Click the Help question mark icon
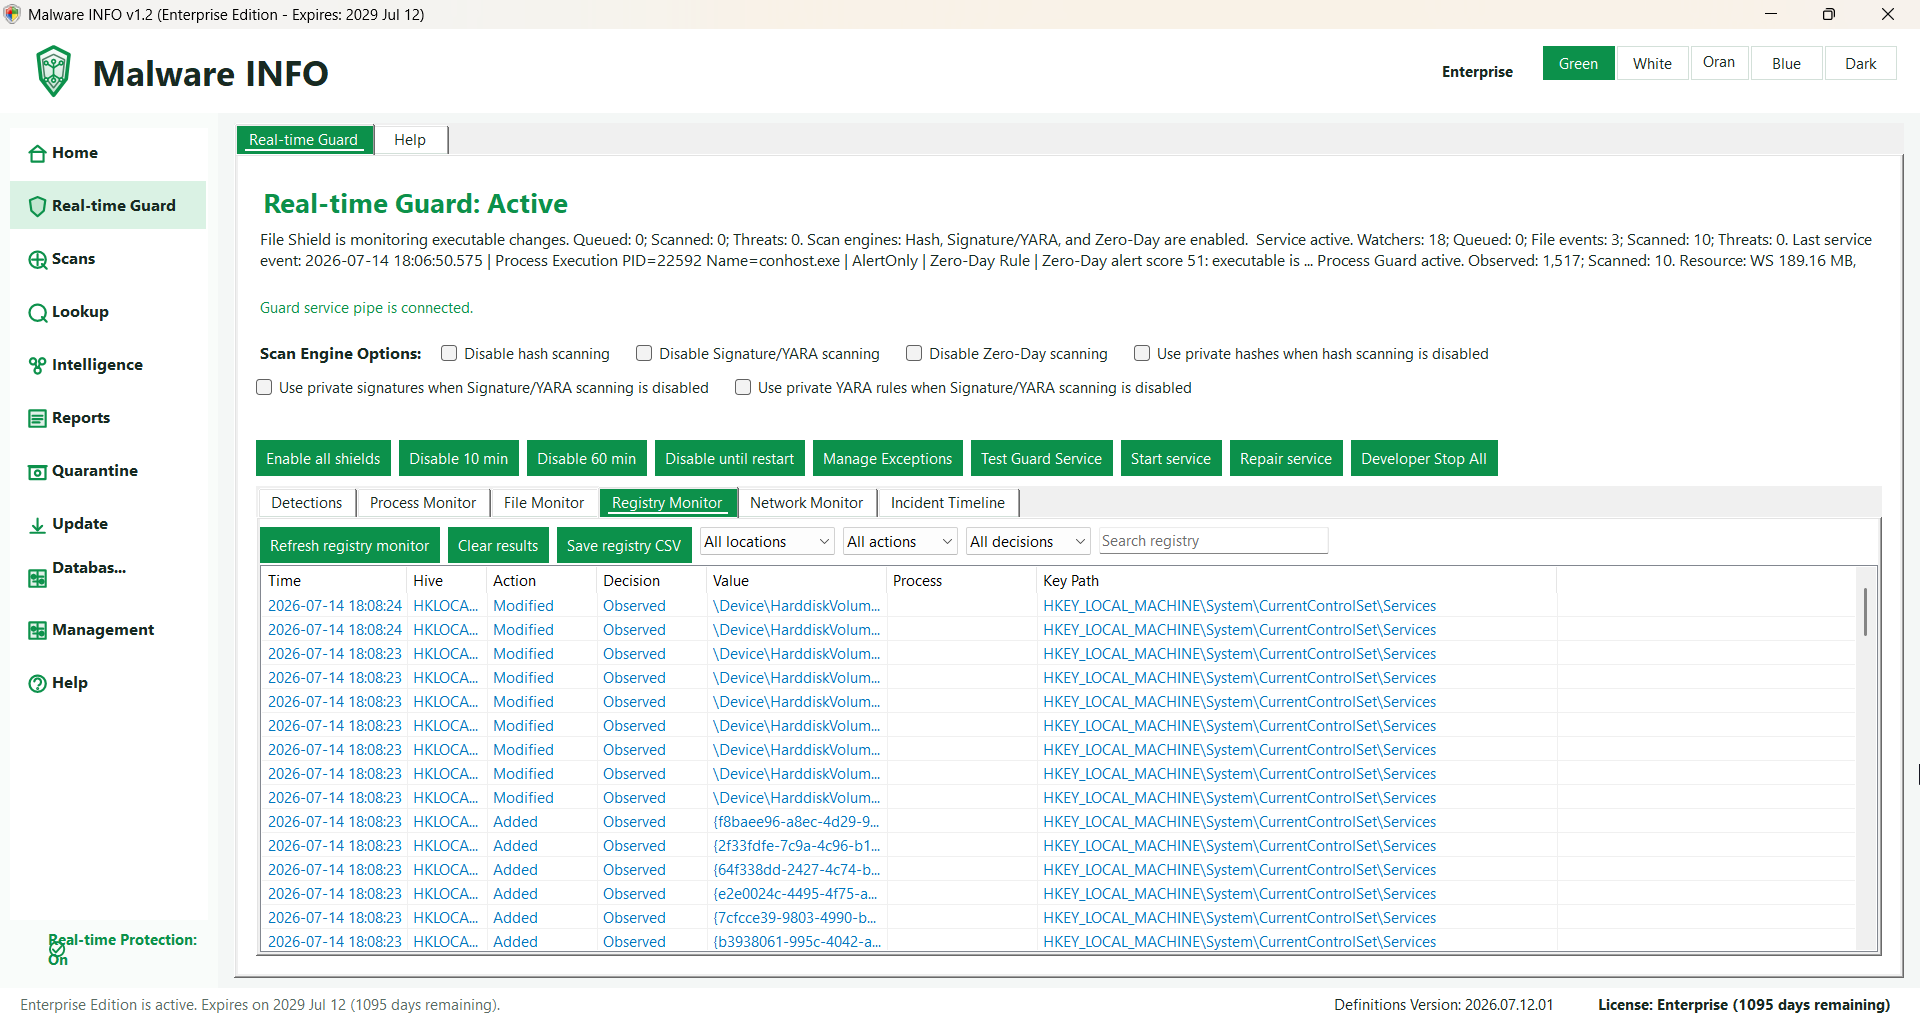The image size is (1920, 1019). pos(37,683)
